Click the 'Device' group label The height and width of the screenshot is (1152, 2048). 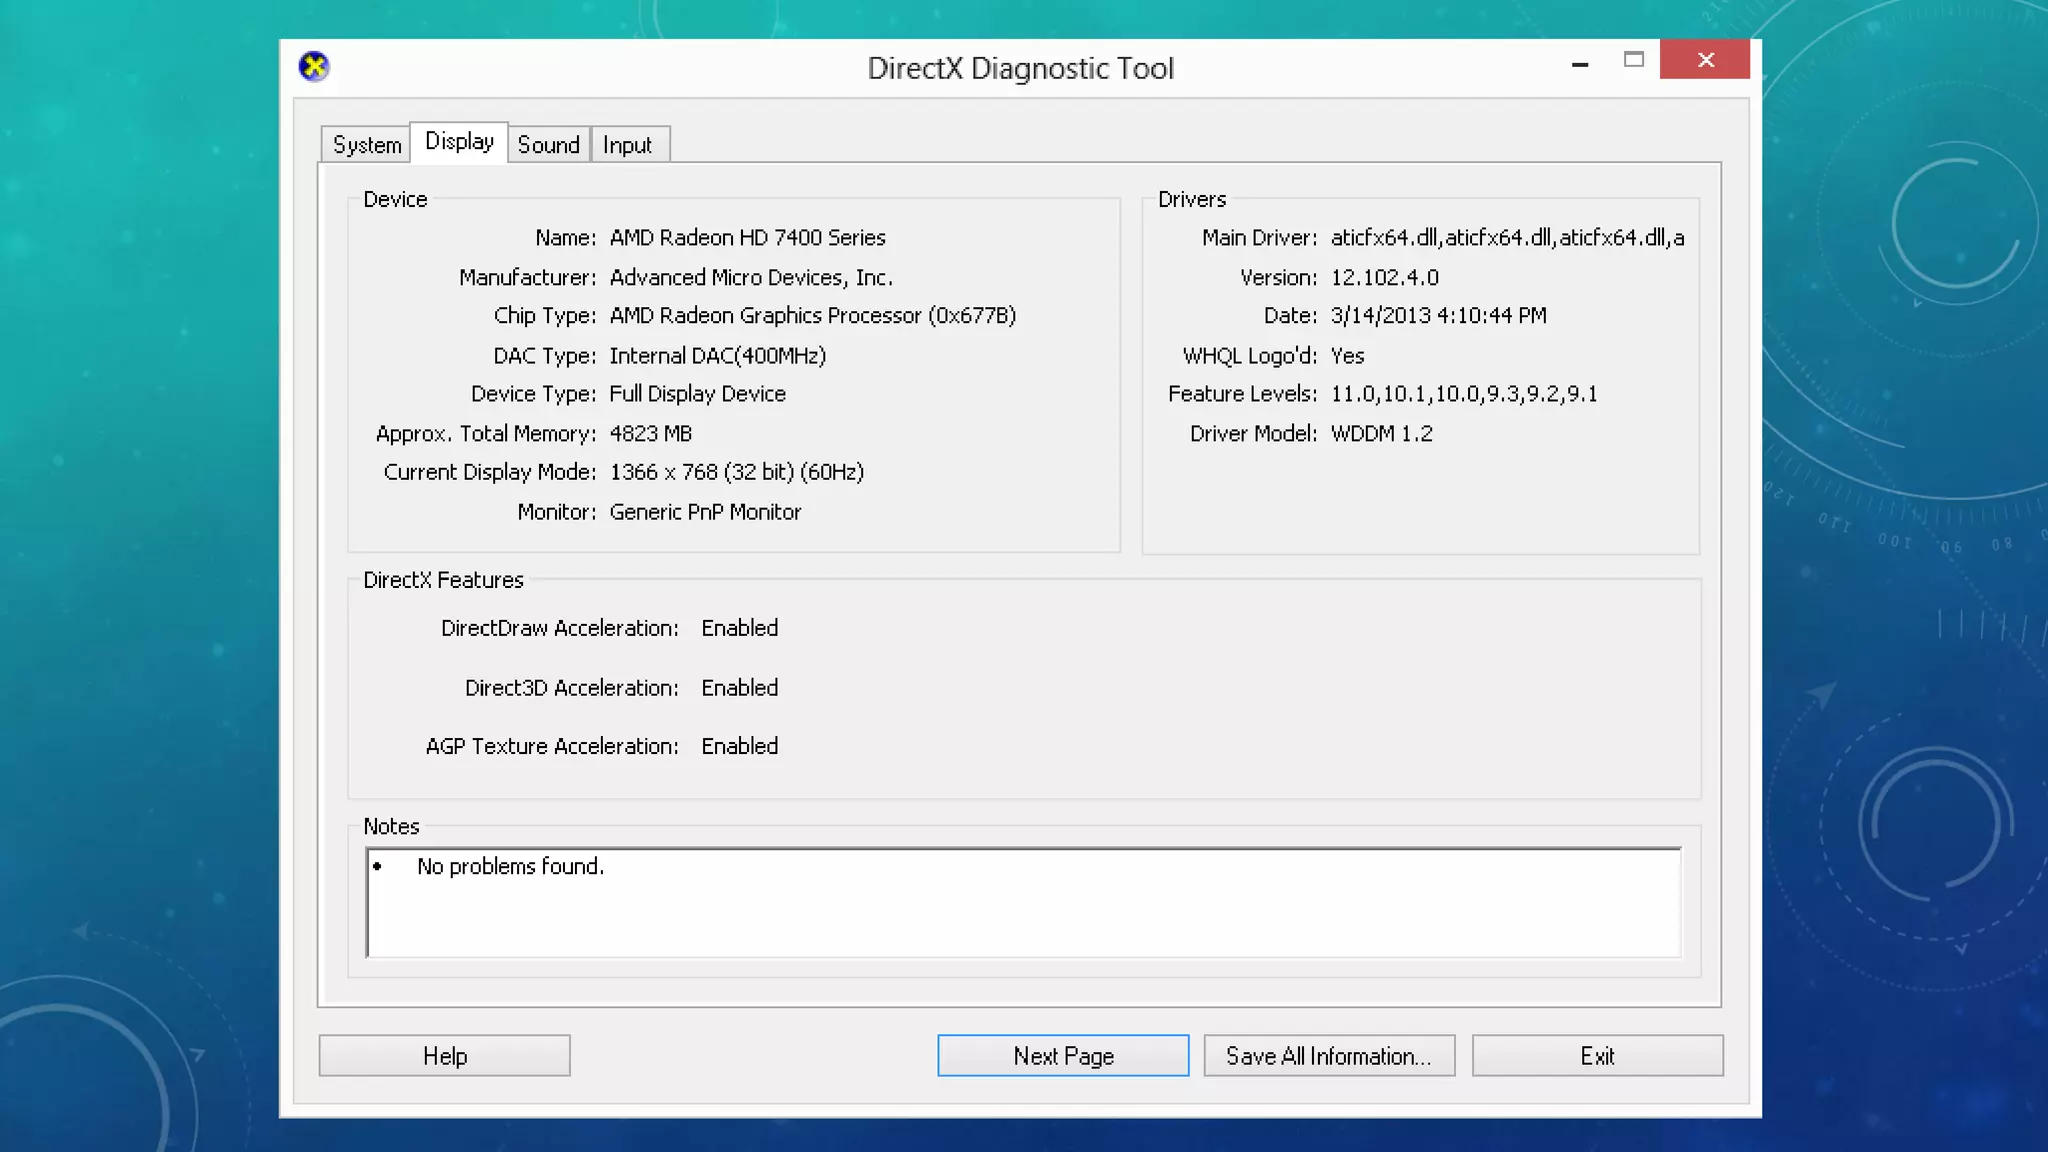395,200
